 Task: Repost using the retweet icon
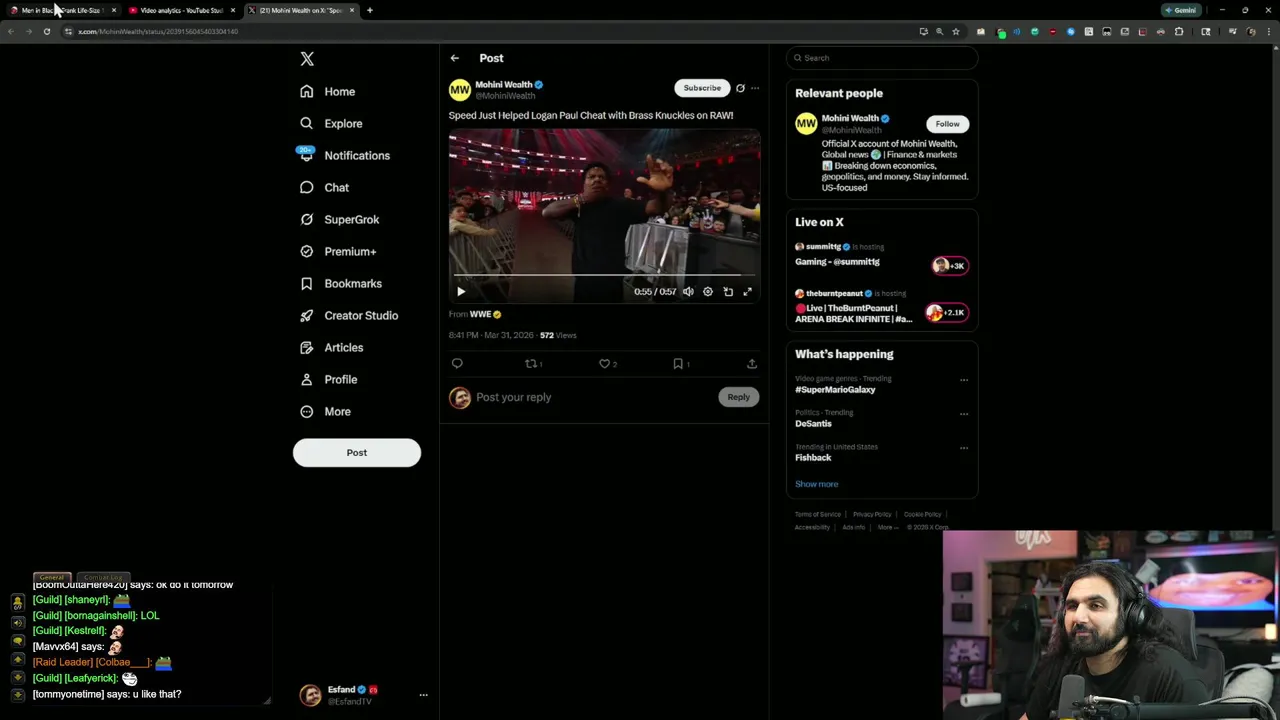point(531,364)
